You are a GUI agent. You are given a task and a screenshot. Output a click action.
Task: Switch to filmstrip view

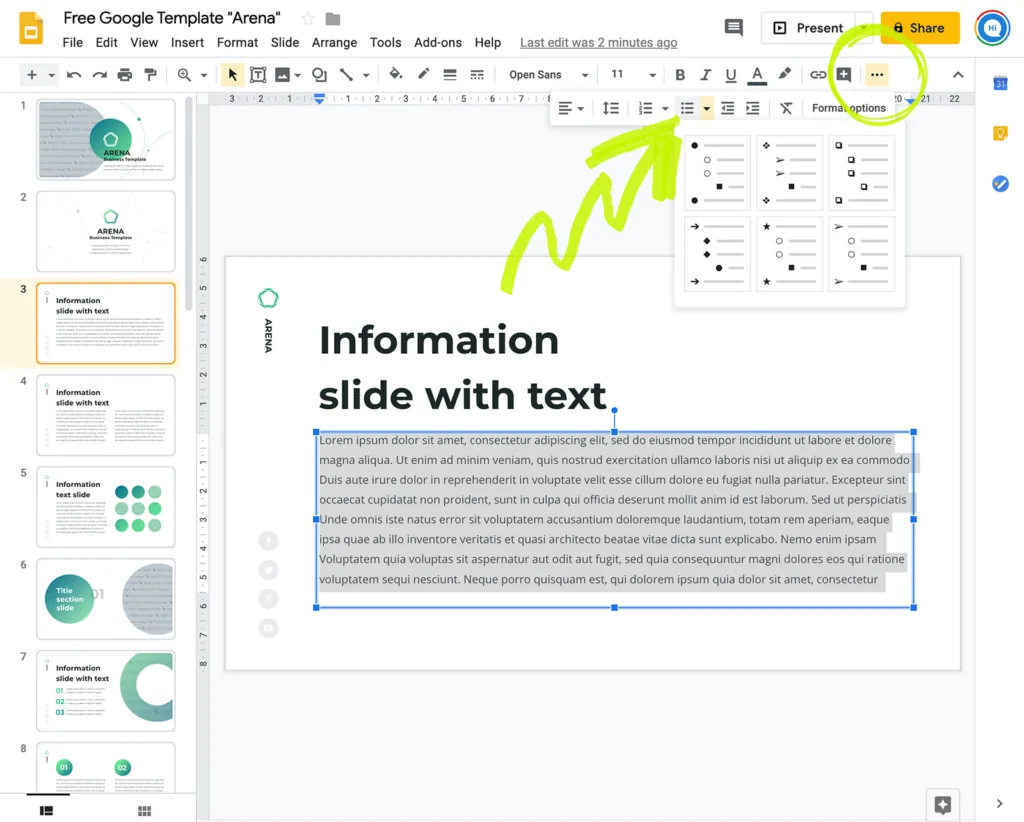[x=46, y=810]
